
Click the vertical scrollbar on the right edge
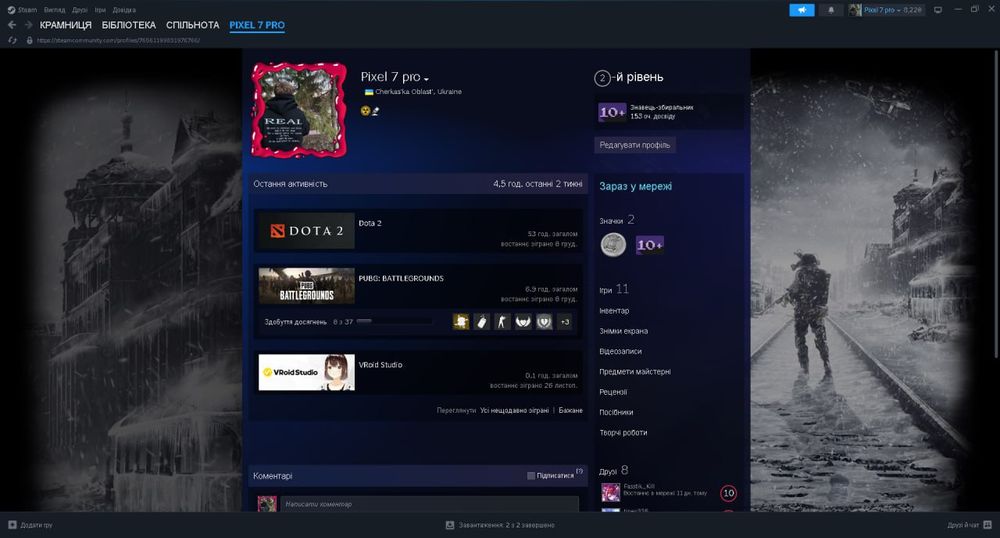996,204
